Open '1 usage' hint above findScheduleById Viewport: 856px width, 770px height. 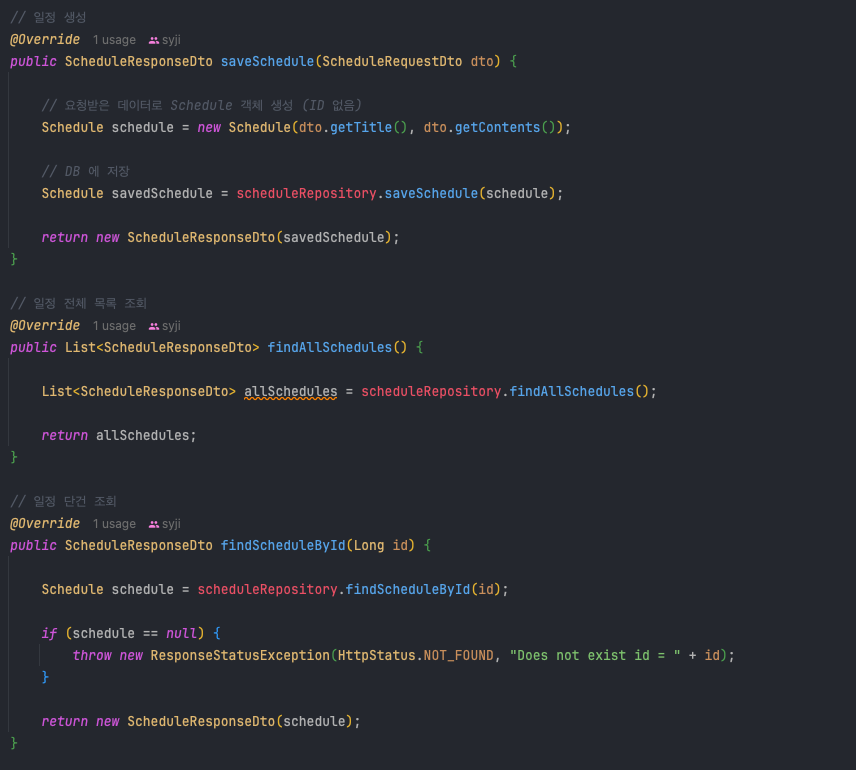point(114,524)
